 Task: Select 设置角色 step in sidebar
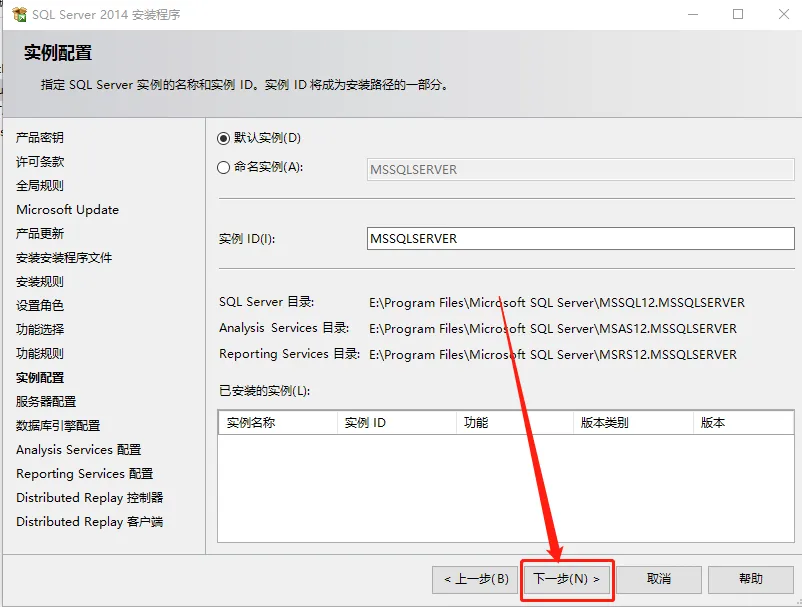pyautogui.click(x=40, y=306)
